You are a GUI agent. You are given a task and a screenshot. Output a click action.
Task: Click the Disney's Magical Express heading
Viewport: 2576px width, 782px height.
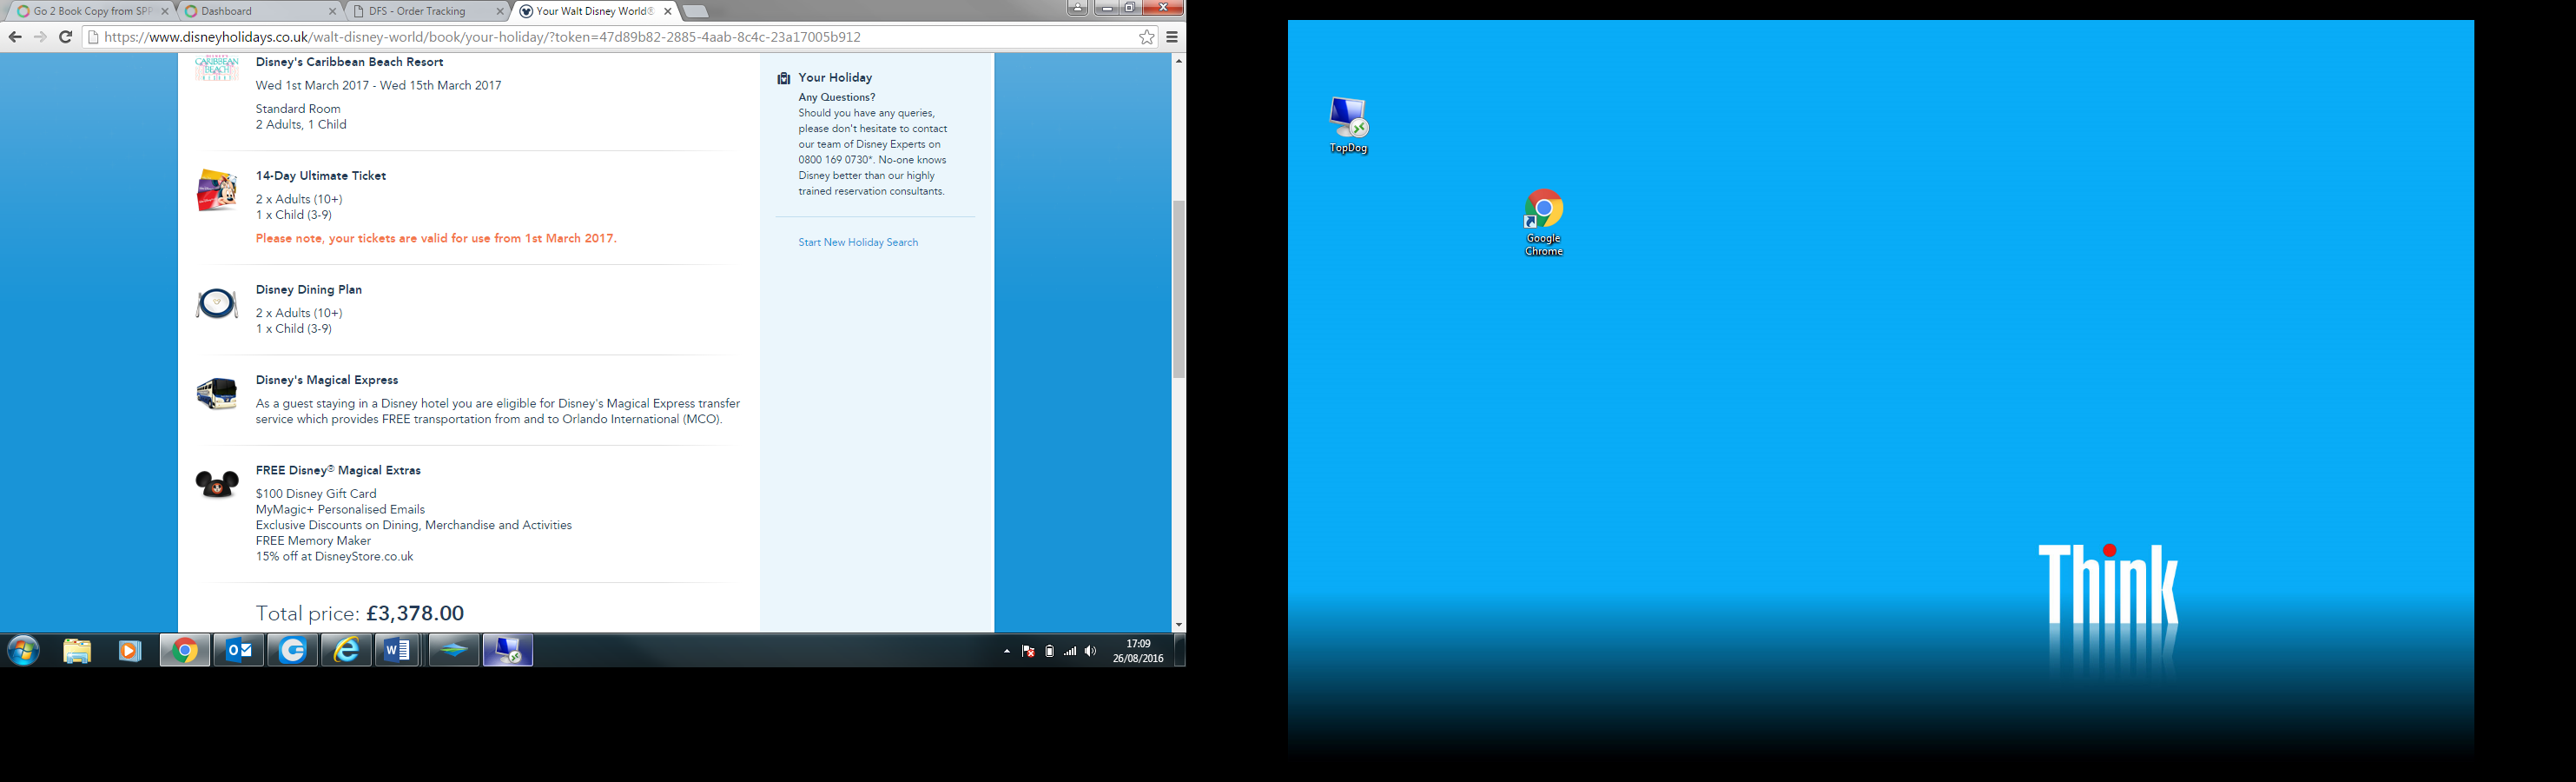click(x=327, y=380)
